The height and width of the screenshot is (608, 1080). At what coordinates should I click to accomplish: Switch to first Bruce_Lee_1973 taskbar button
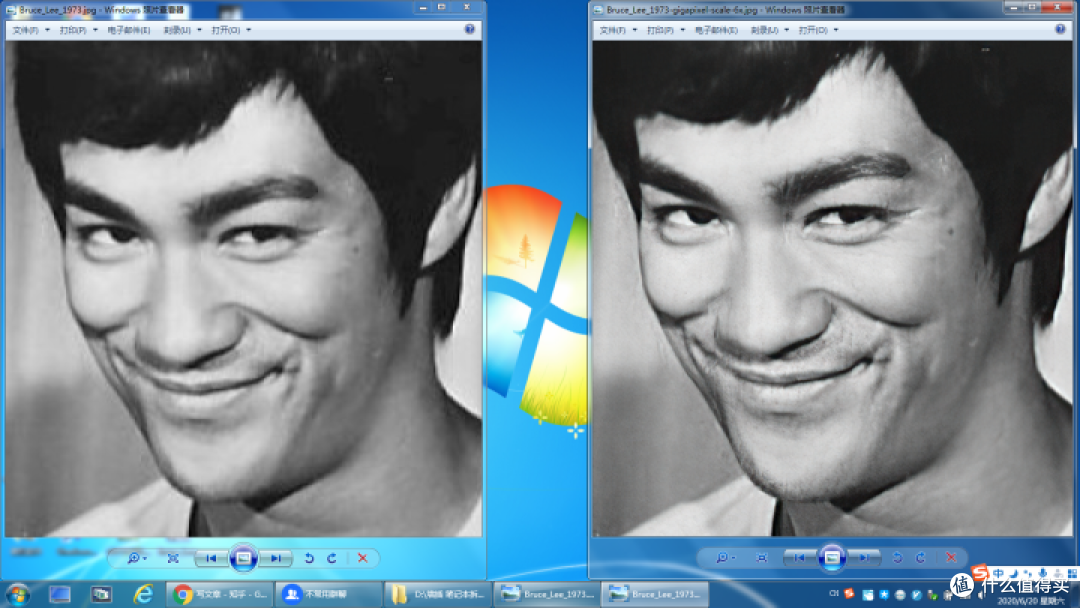[x=547, y=594]
